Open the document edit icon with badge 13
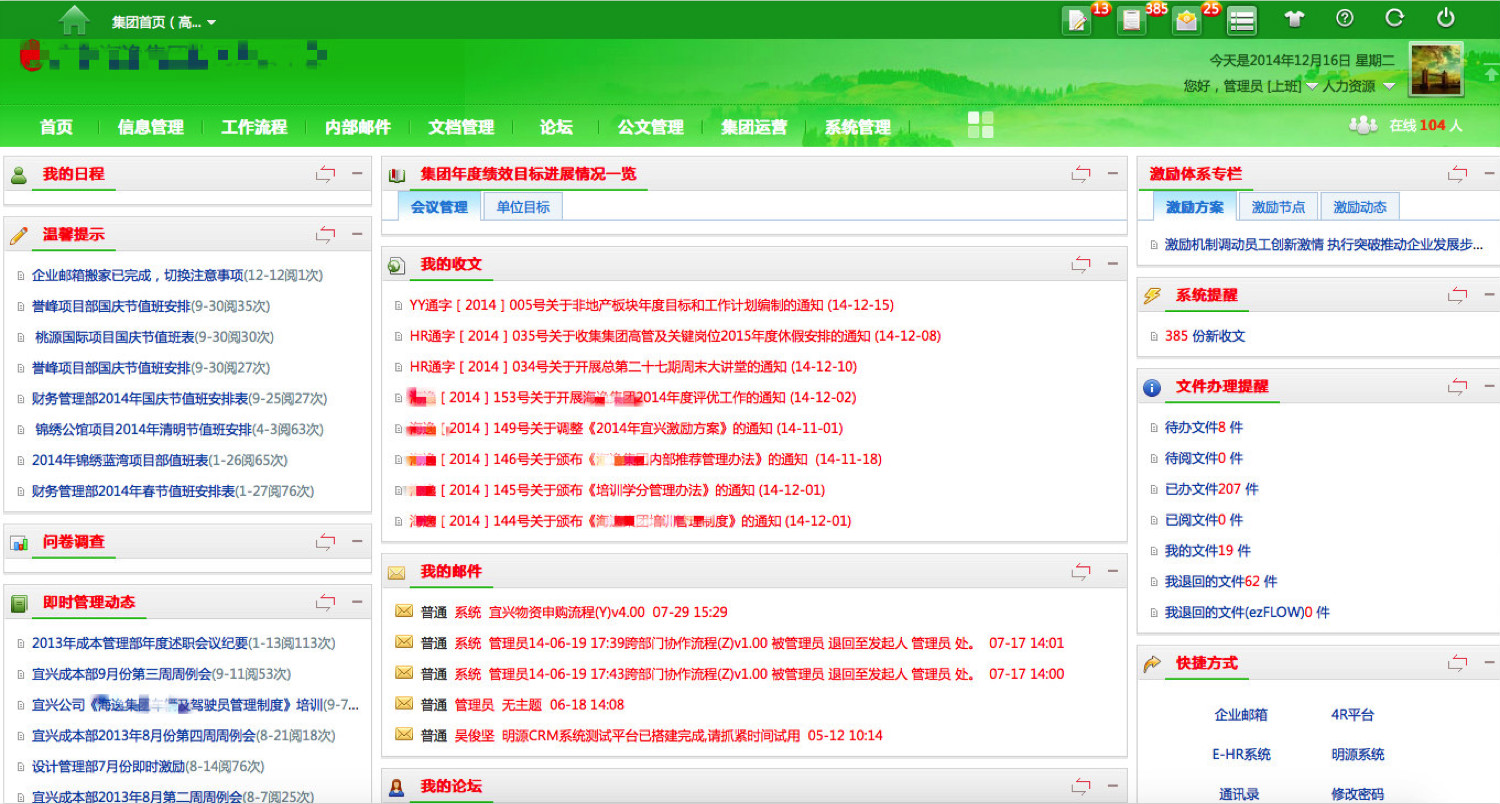Screen dimensions: 1500x804 [x=1078, y=20]
